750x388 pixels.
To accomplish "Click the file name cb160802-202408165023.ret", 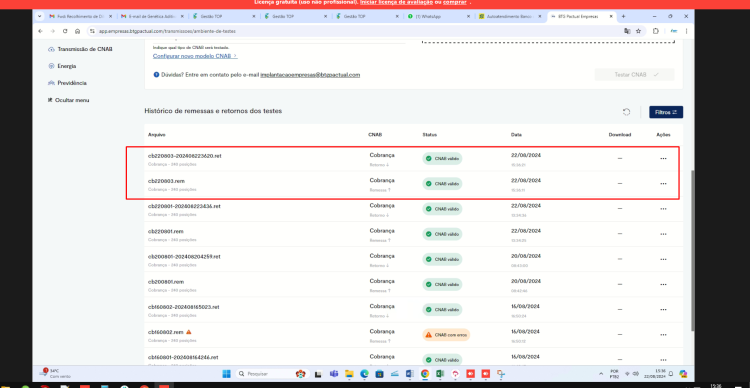I will [184, 307].
